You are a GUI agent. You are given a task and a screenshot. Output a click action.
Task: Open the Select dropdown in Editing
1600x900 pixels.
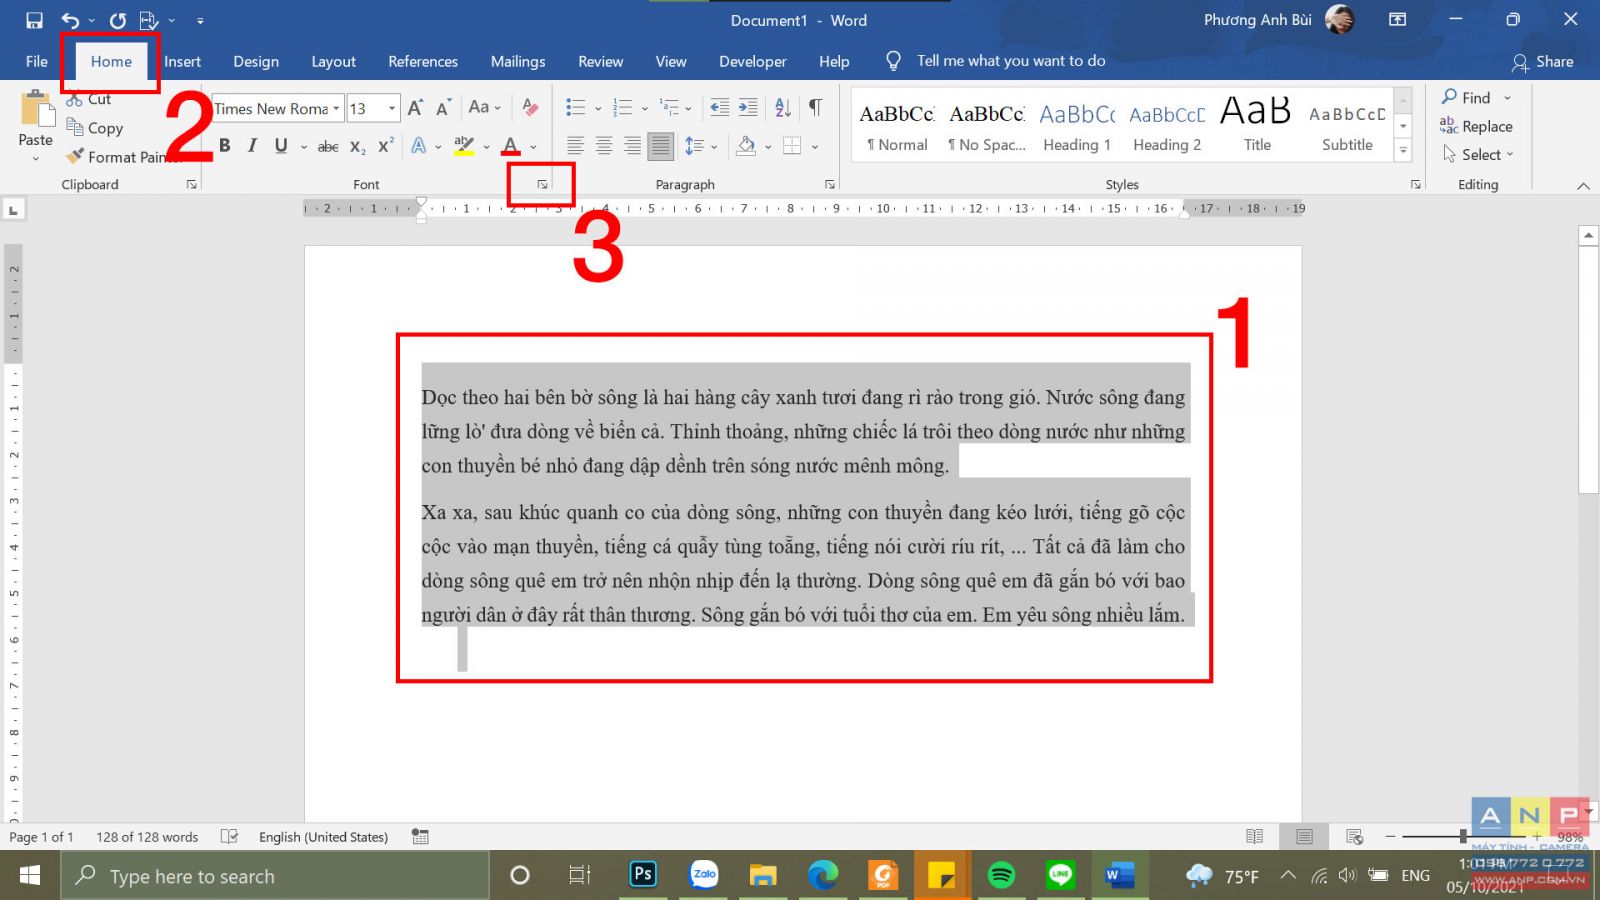pyautogui.click(x=1479, y=155)
